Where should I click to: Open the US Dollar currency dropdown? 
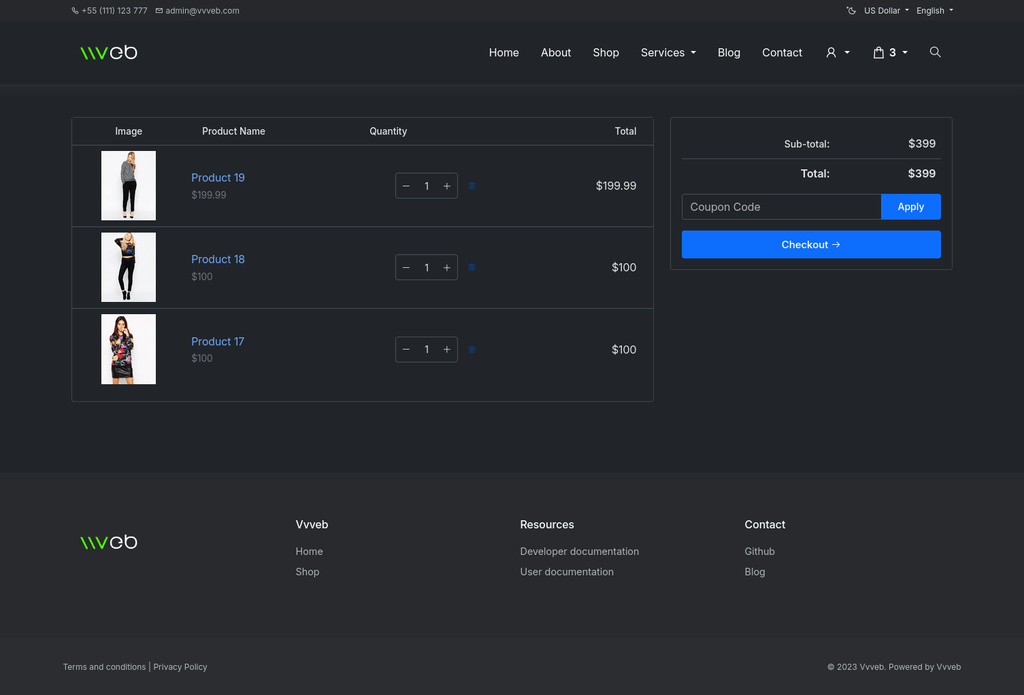[886, 10]
